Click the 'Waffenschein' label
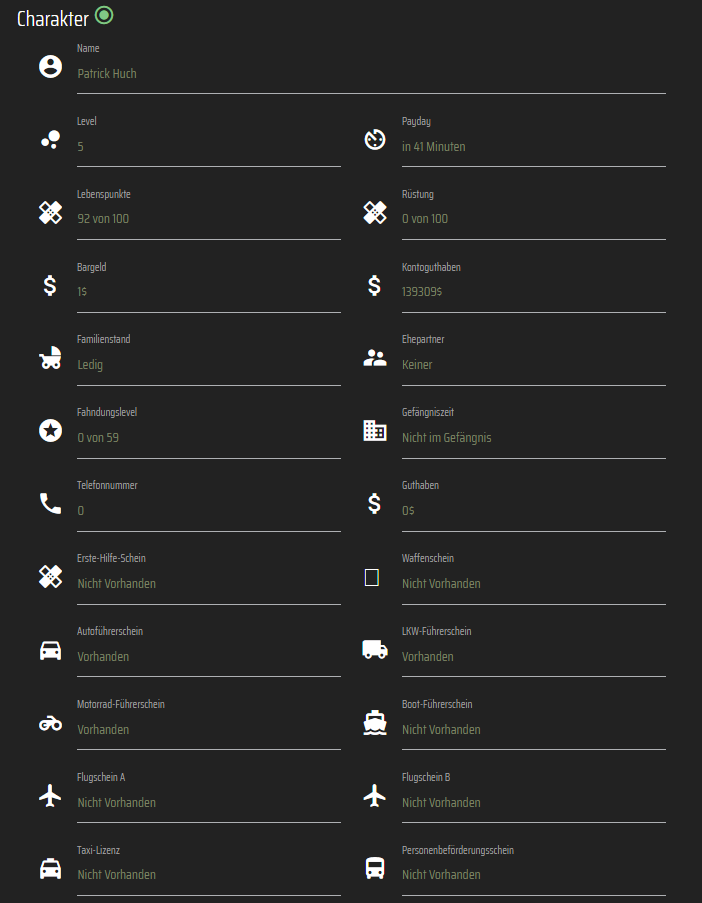 pos(428,558)
